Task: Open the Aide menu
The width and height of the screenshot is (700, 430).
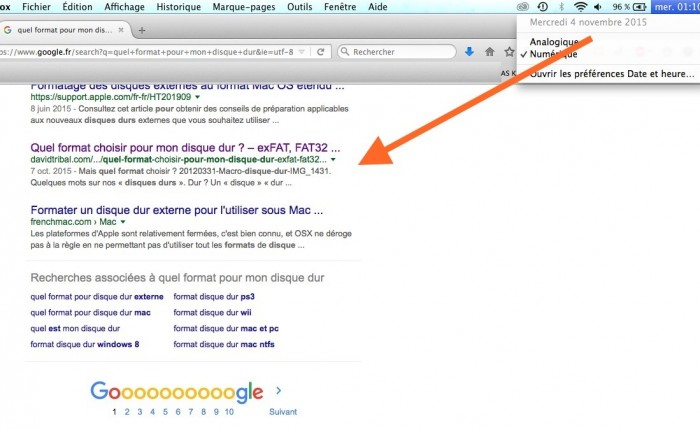Action: [x=378, y=7]
